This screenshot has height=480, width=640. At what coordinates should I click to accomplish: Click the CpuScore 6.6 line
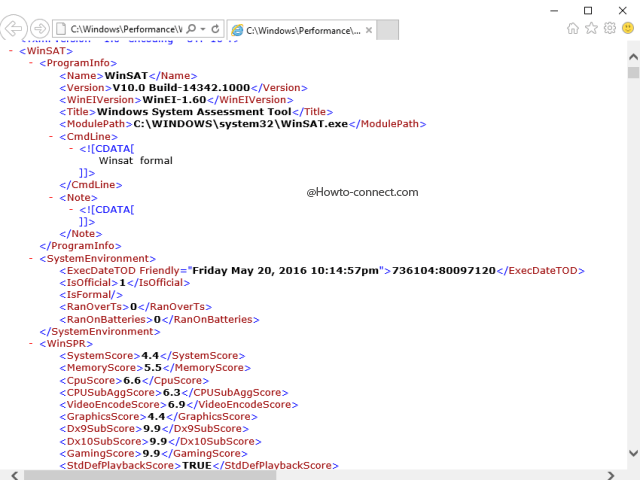pos(134,380)
